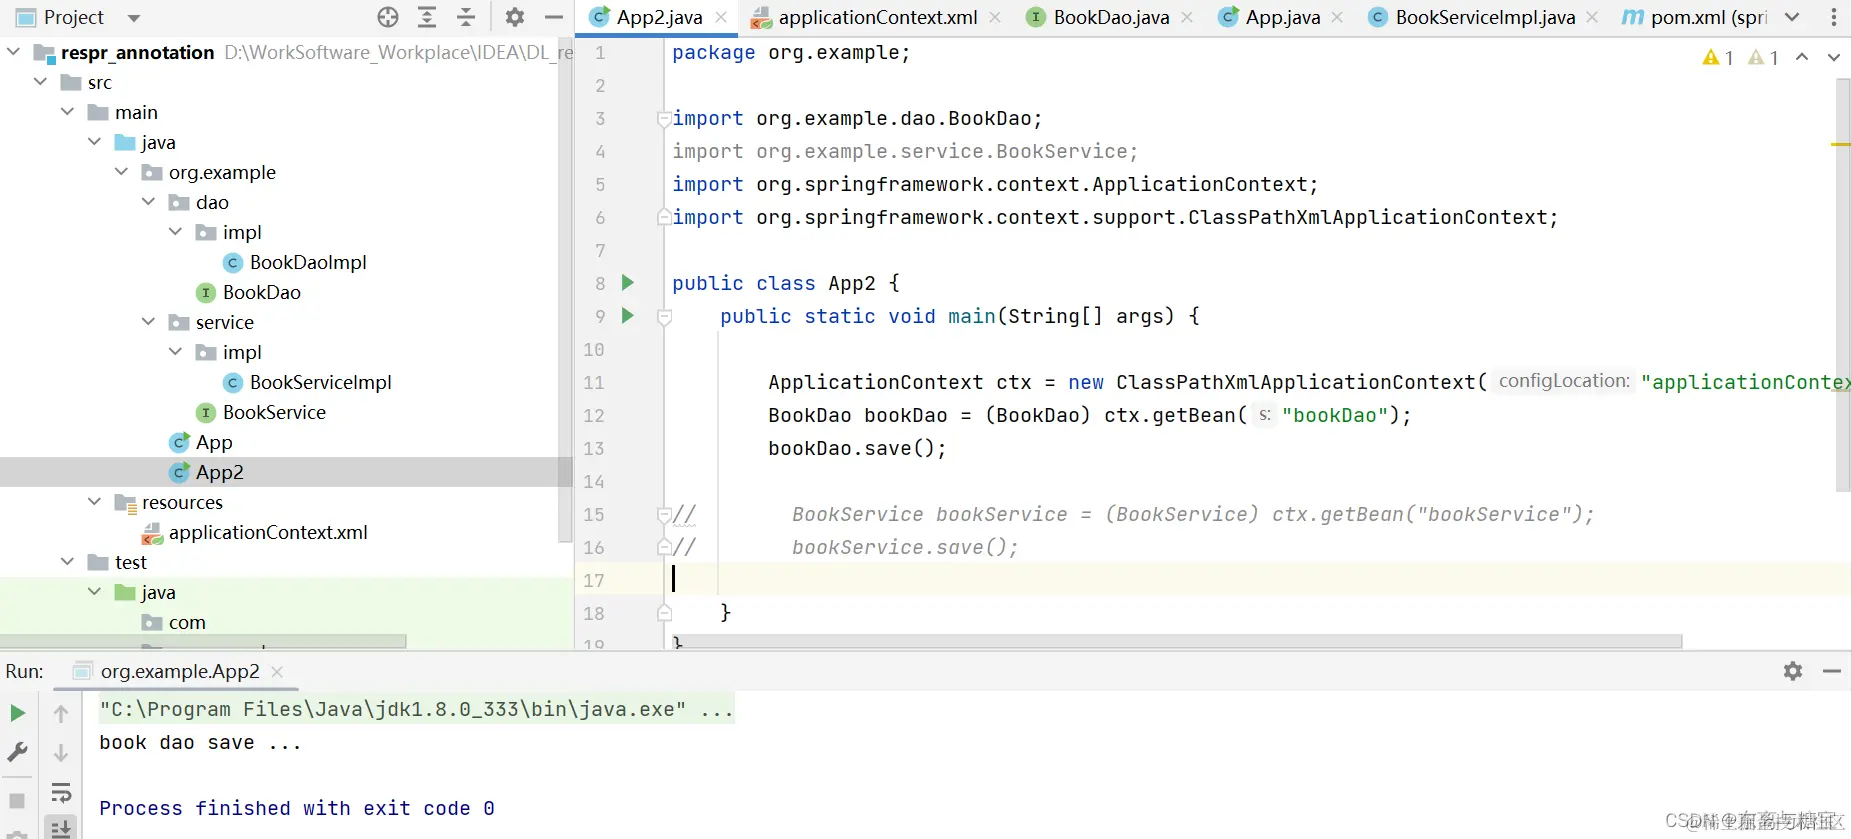Stop the running process square button

click(x=17, y=801)
